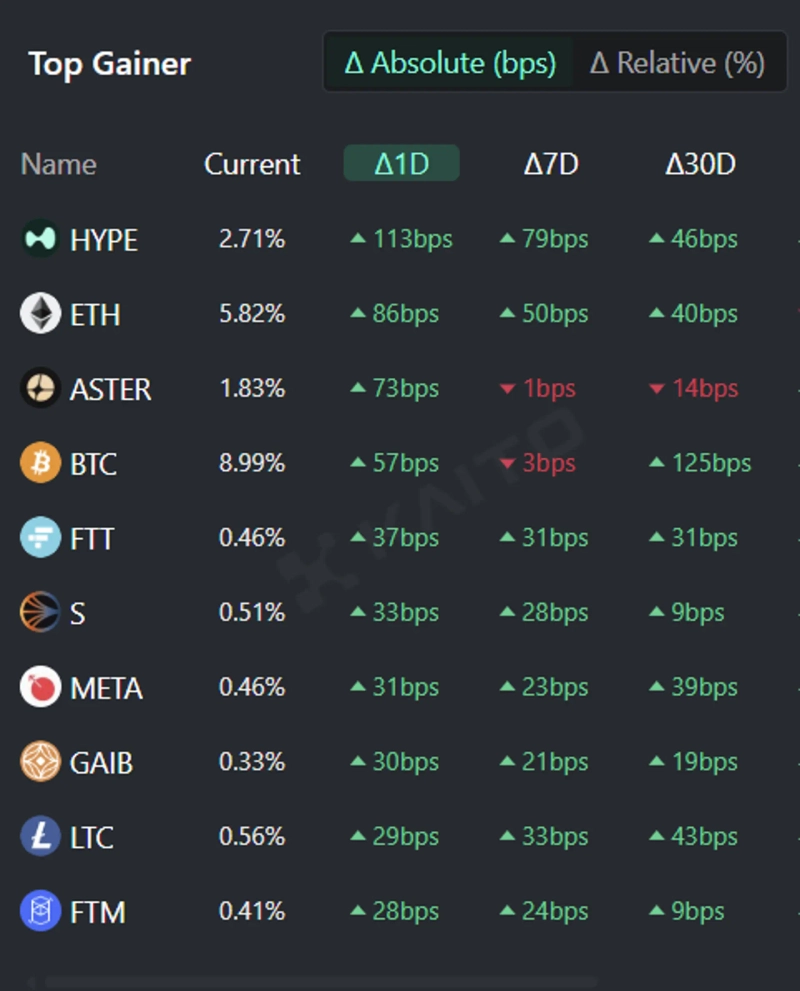Click the S token icon
800x991 pixels.
pos(41,612)
